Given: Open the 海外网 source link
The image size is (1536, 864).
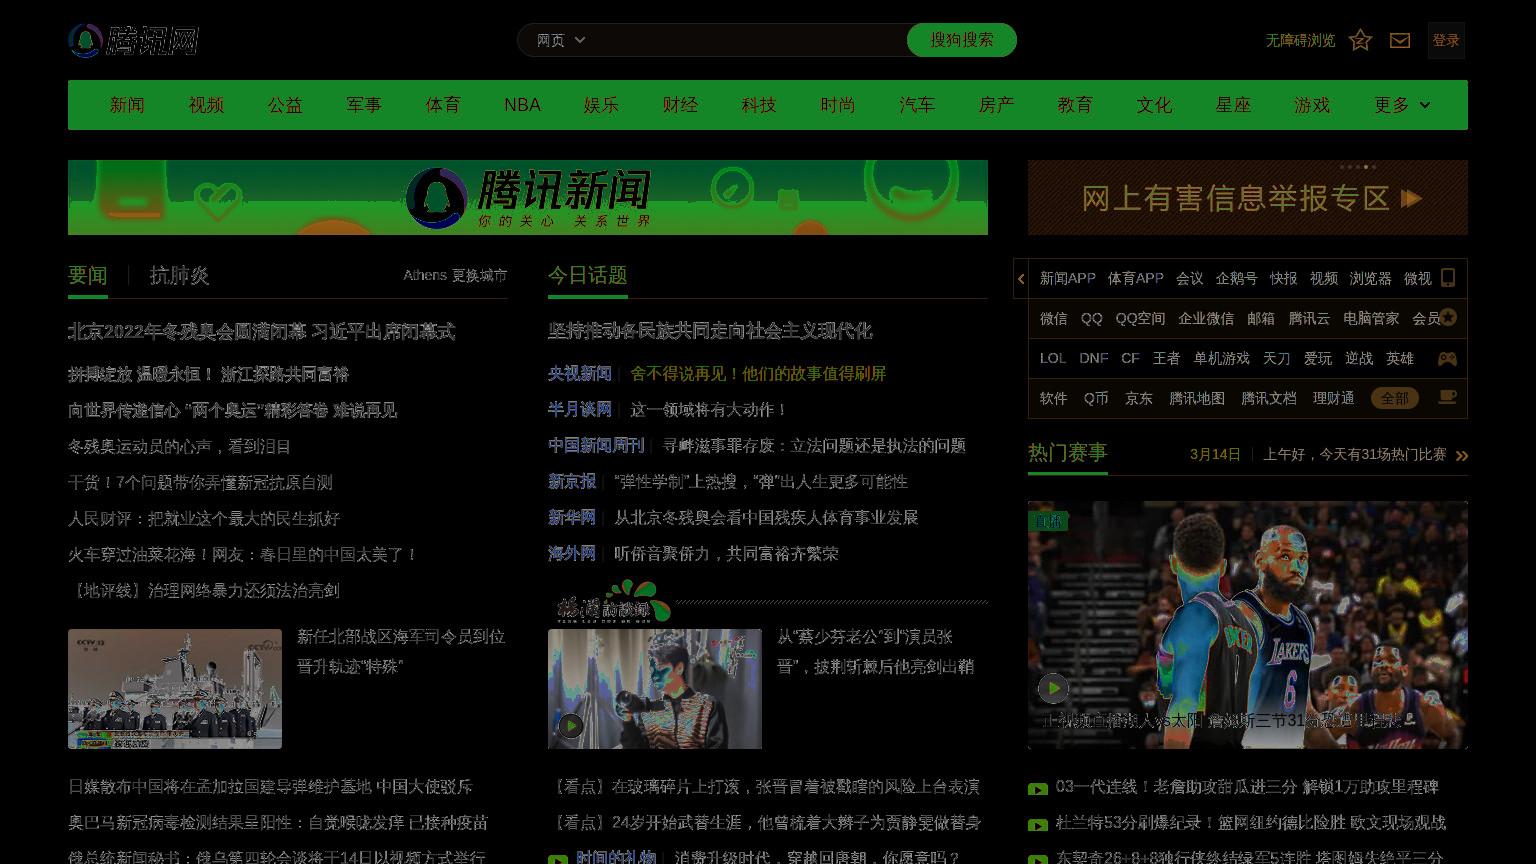Looking at the screenshot, I should pos(571,553).
